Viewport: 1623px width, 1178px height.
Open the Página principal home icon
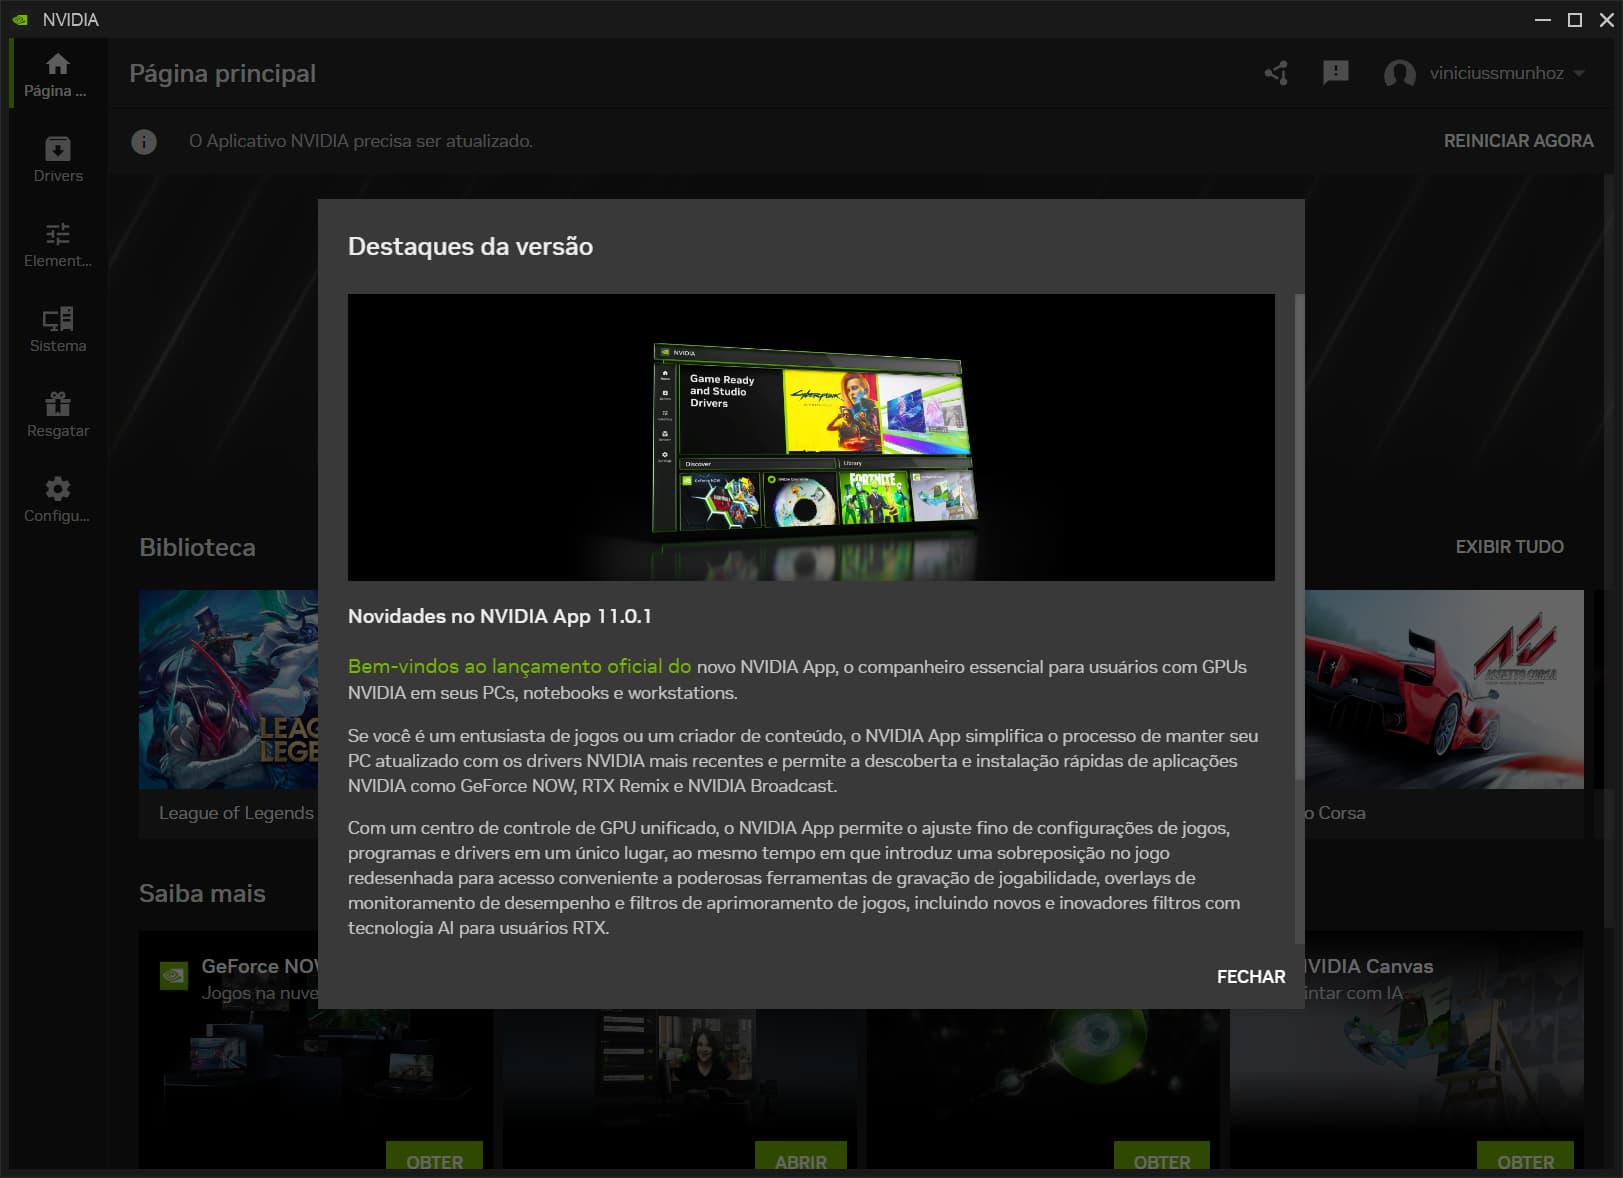[58, 64]
